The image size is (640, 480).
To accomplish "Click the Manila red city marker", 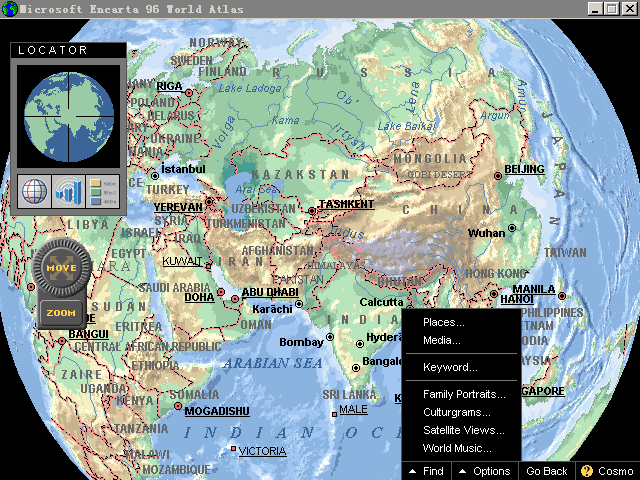I will pos(562,296).
